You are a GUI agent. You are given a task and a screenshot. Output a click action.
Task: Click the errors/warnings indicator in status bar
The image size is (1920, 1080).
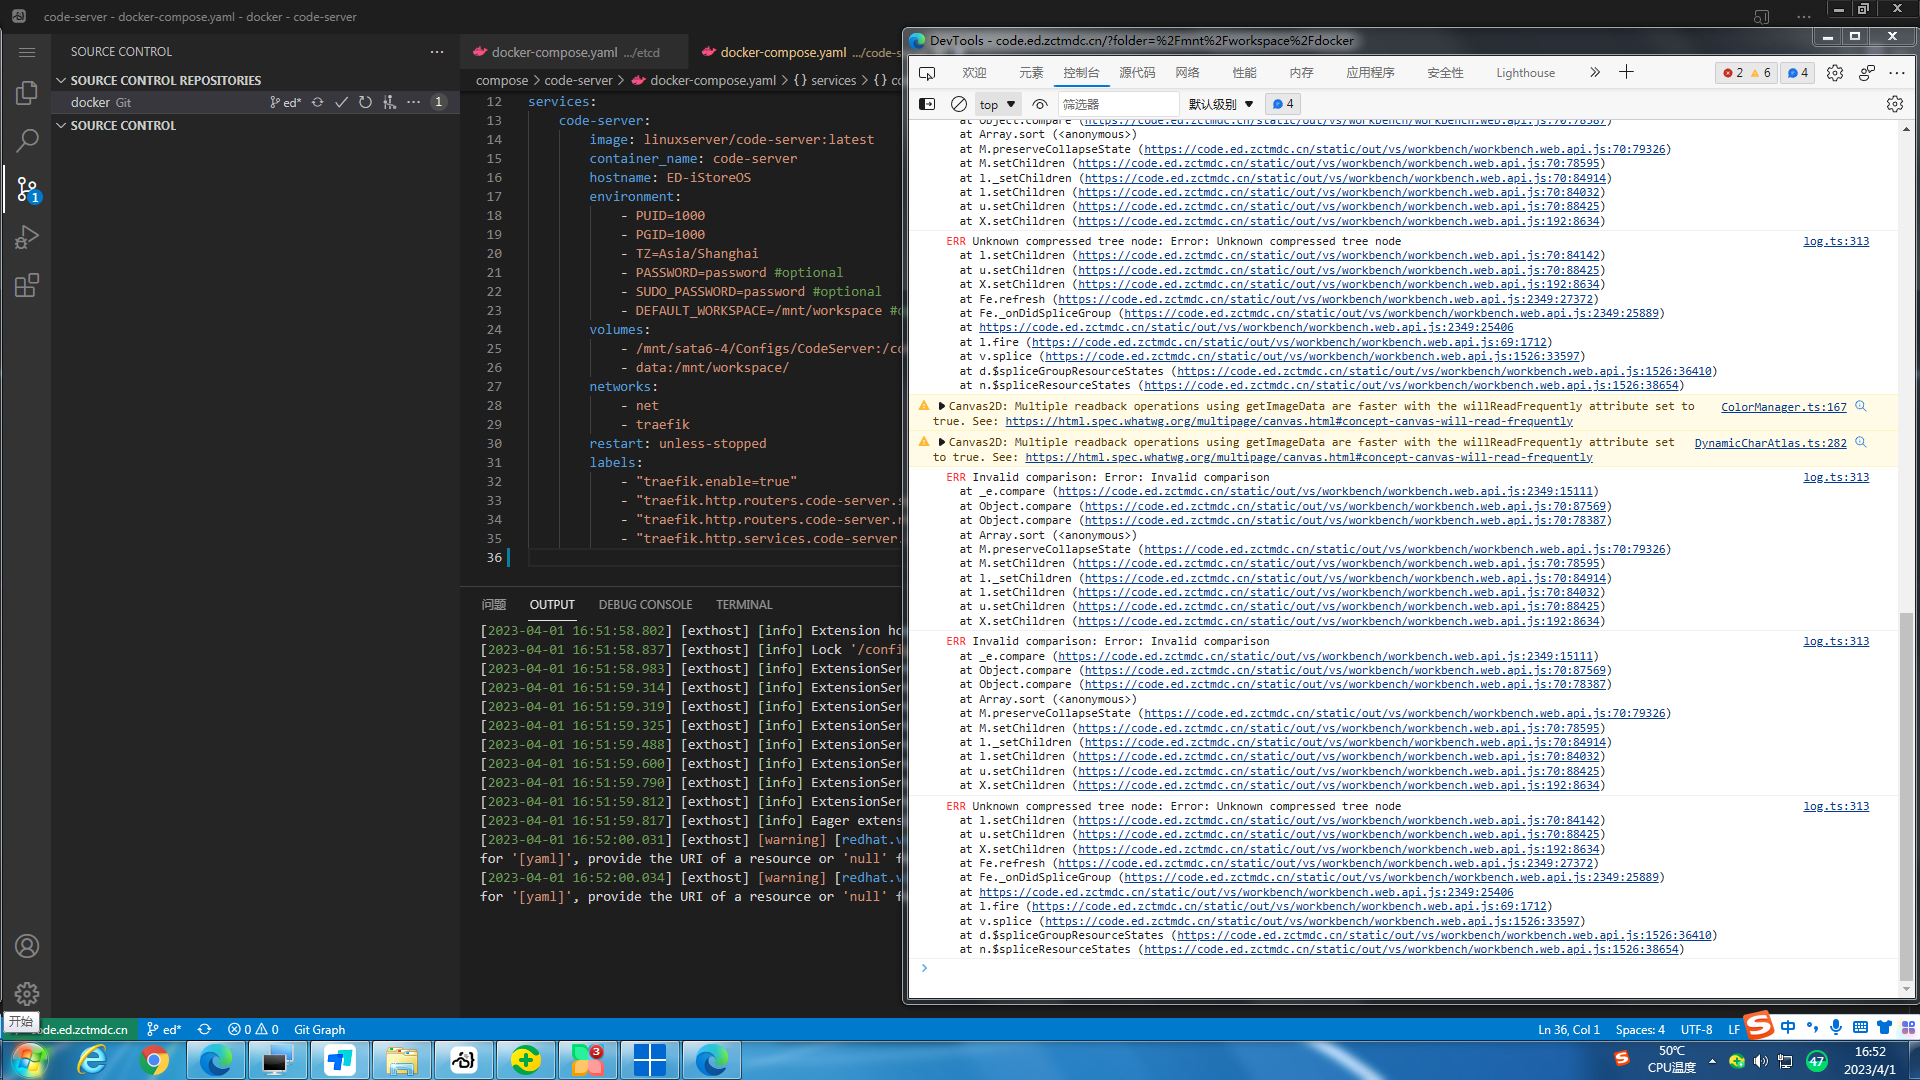tap(253, 1029)
